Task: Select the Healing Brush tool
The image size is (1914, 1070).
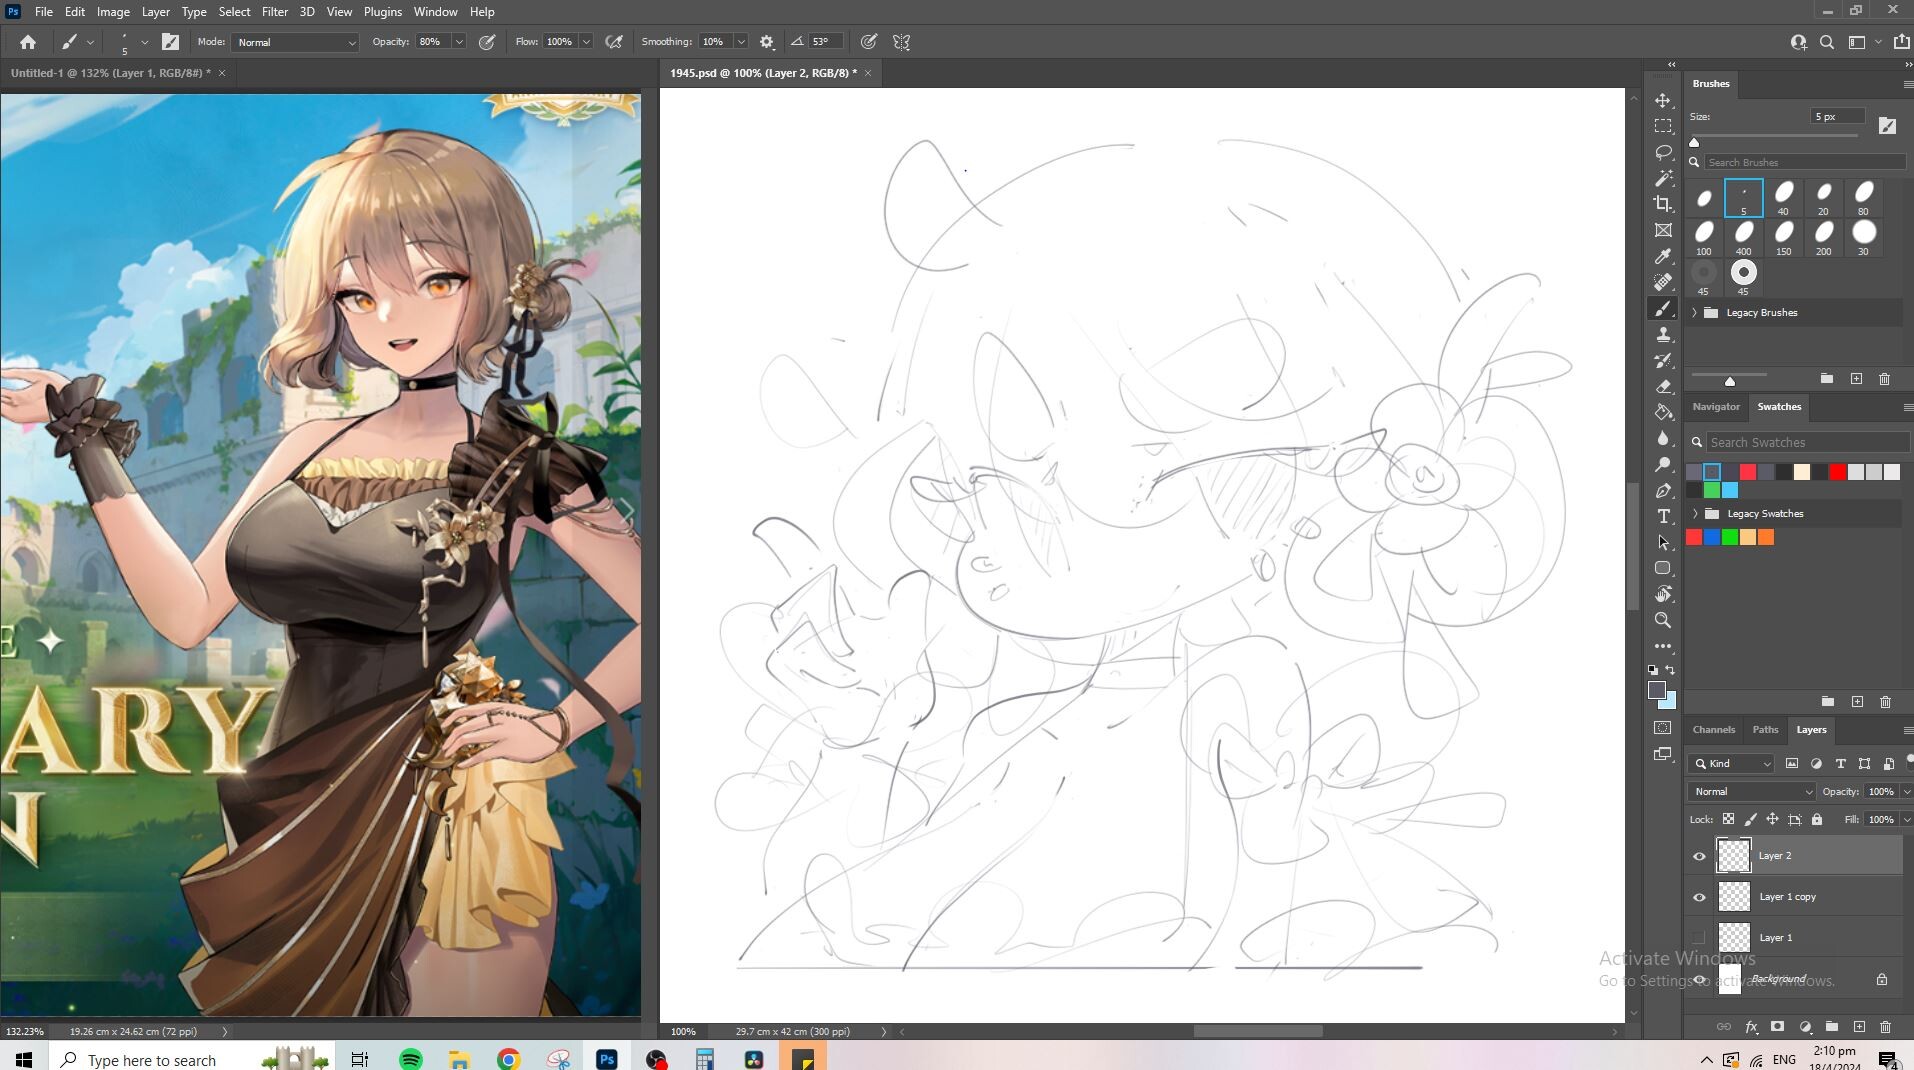Action: click(x=1663, y=282)
